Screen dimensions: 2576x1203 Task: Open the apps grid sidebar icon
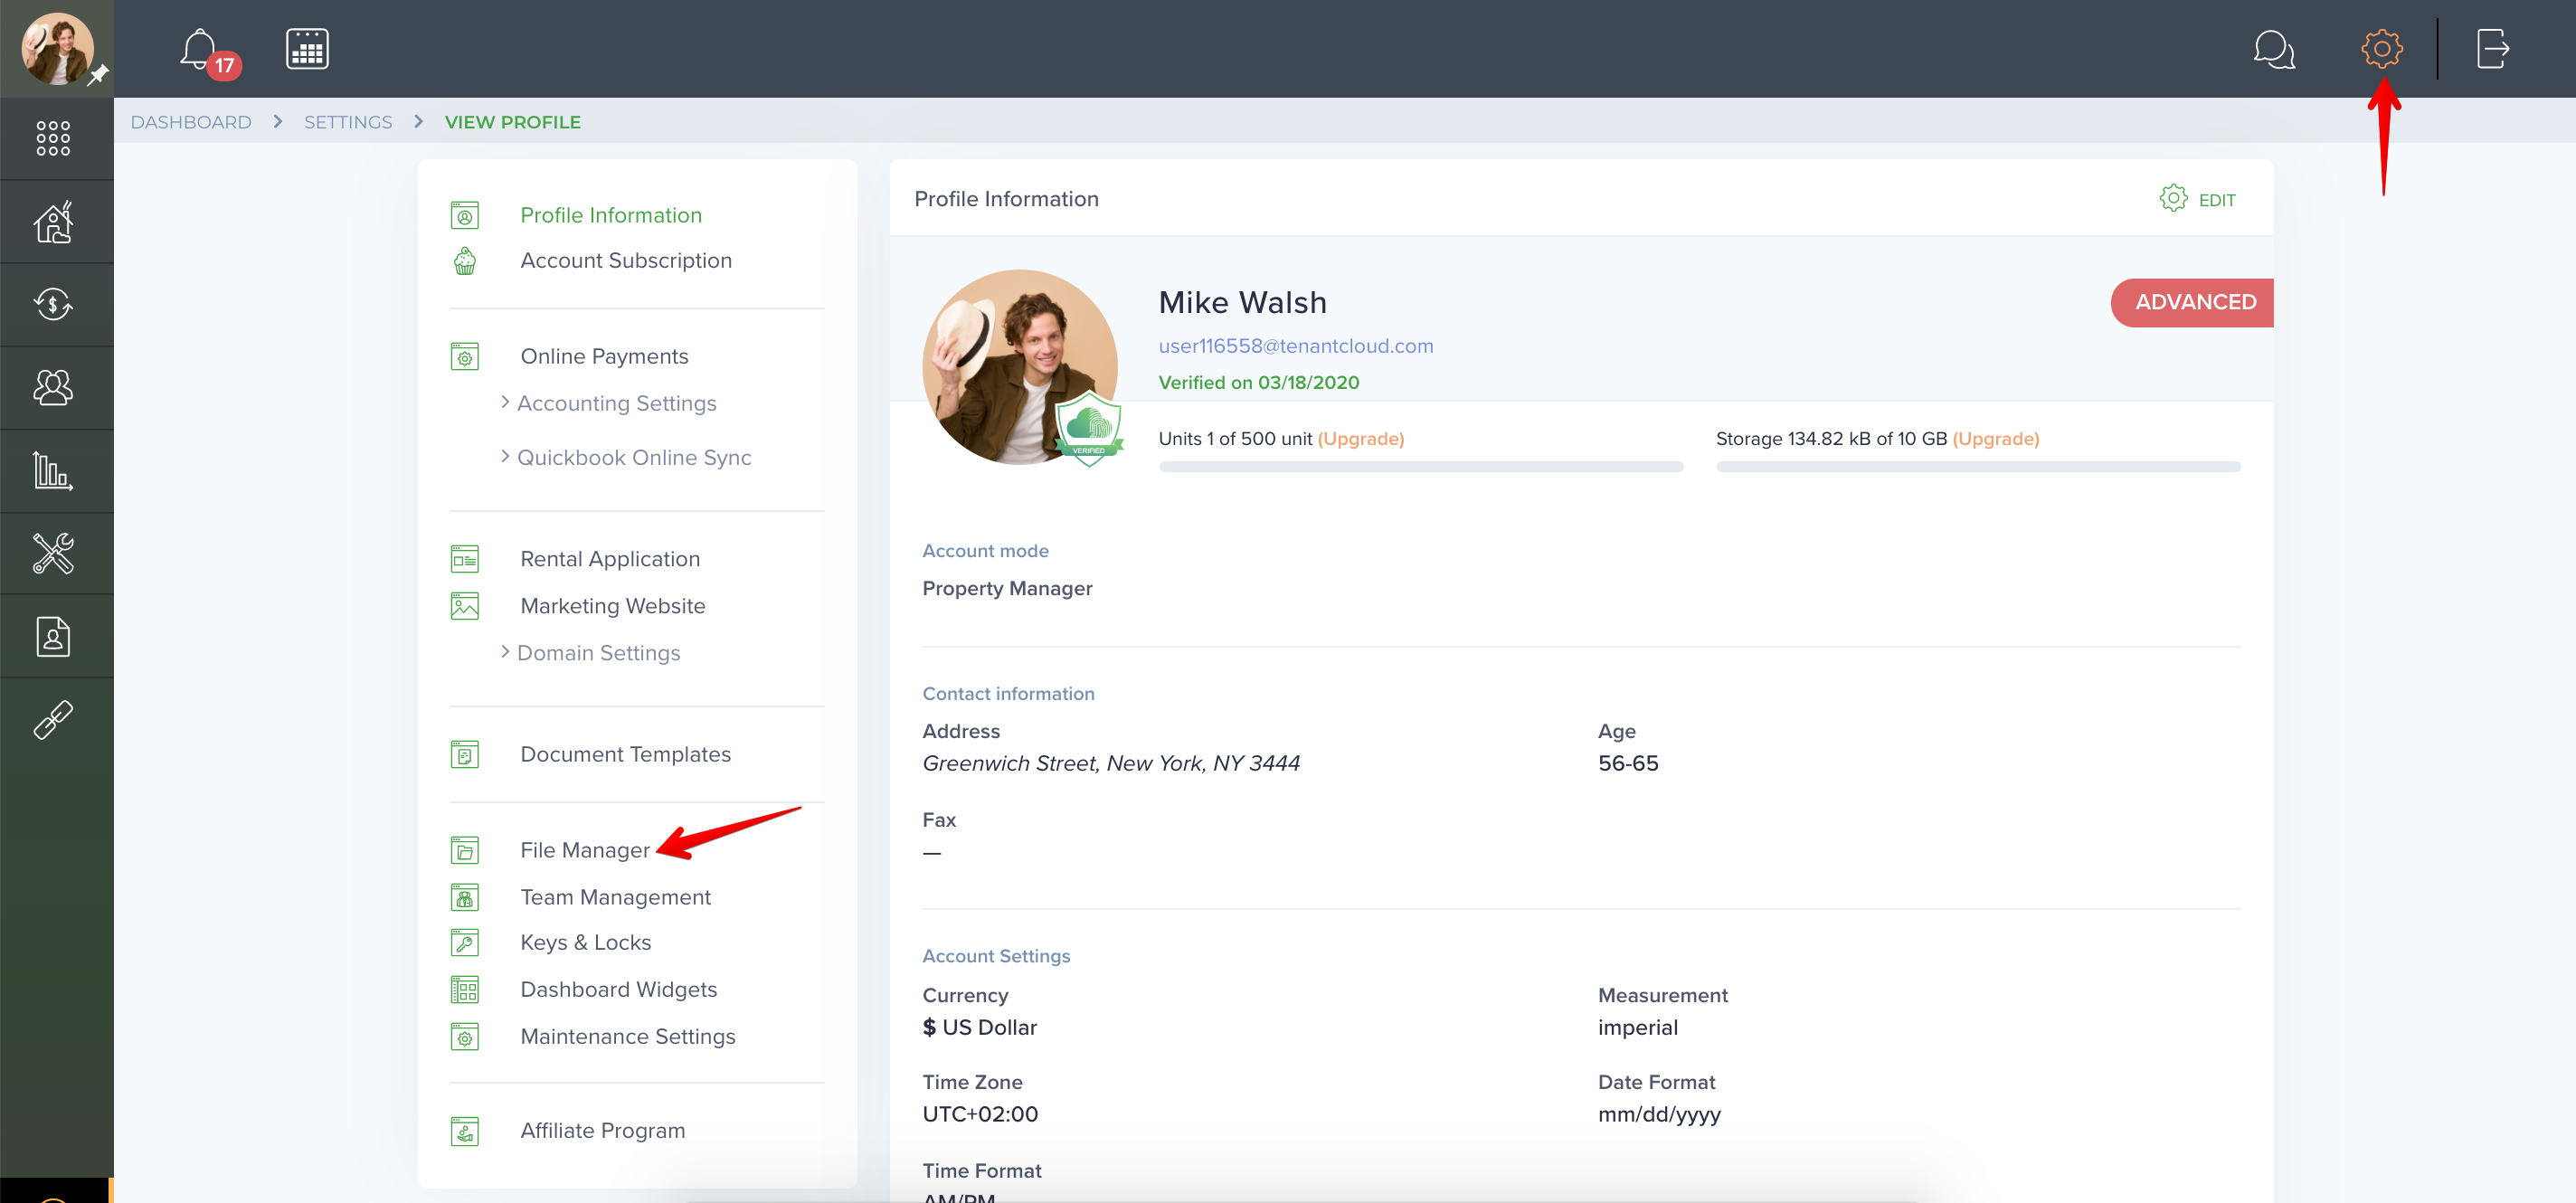[53, 138]
